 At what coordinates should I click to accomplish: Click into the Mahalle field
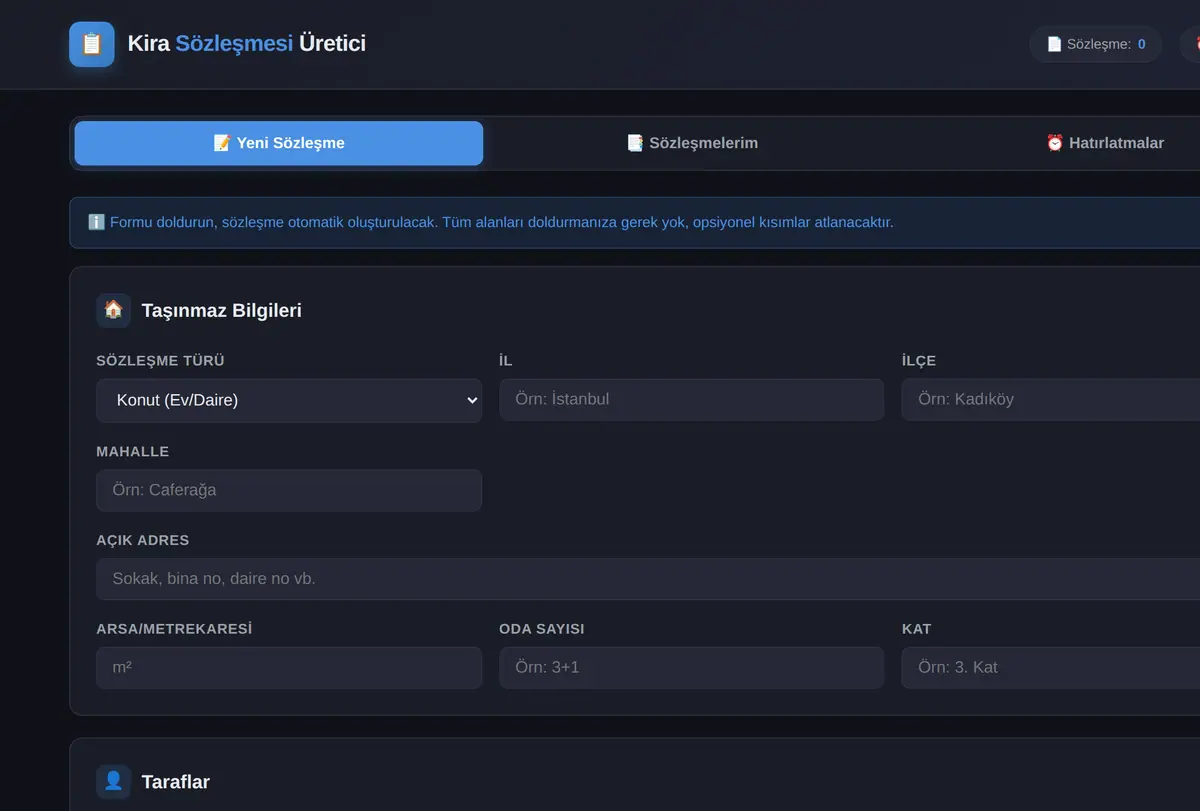[289, 490]
